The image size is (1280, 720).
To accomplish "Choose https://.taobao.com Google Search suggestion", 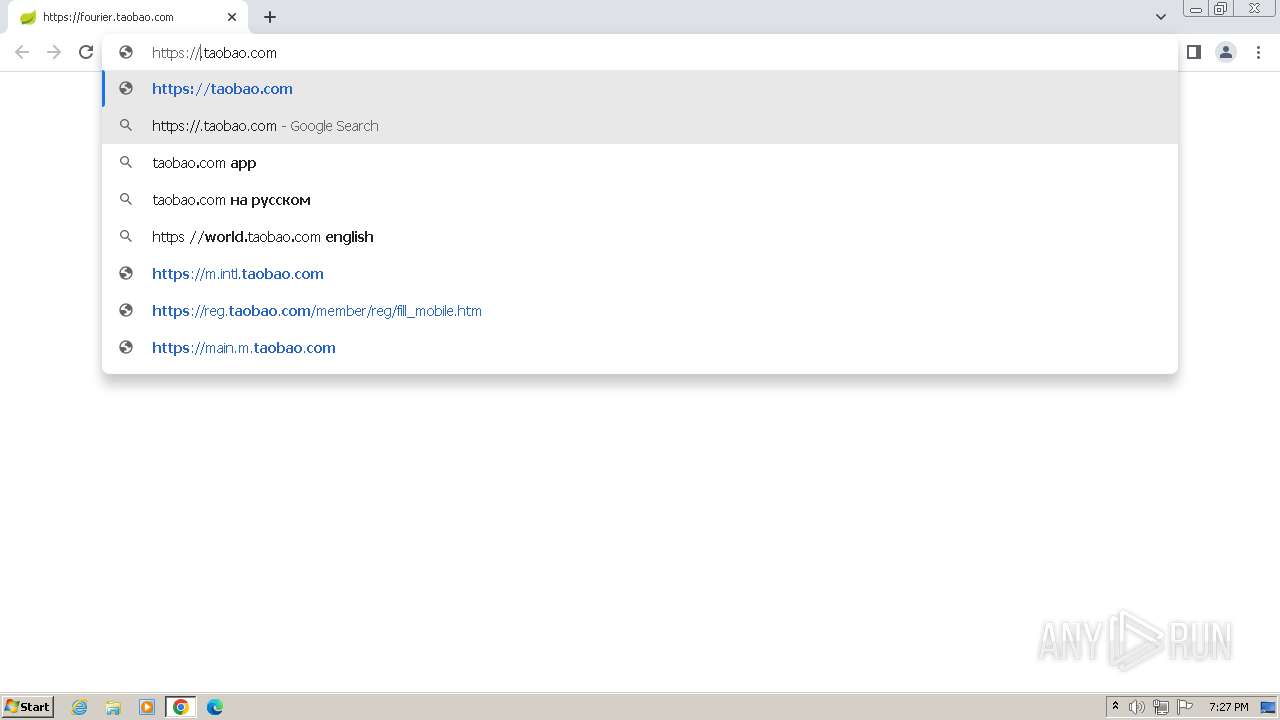I will pyautogui.click(x=640, y=125).
